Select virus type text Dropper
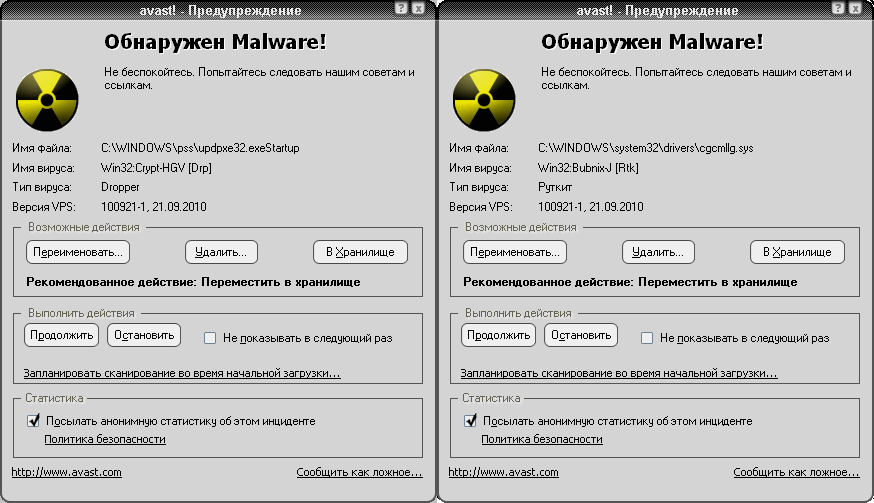The width and height of the screenshot is (874, 503). pos(120,187)
